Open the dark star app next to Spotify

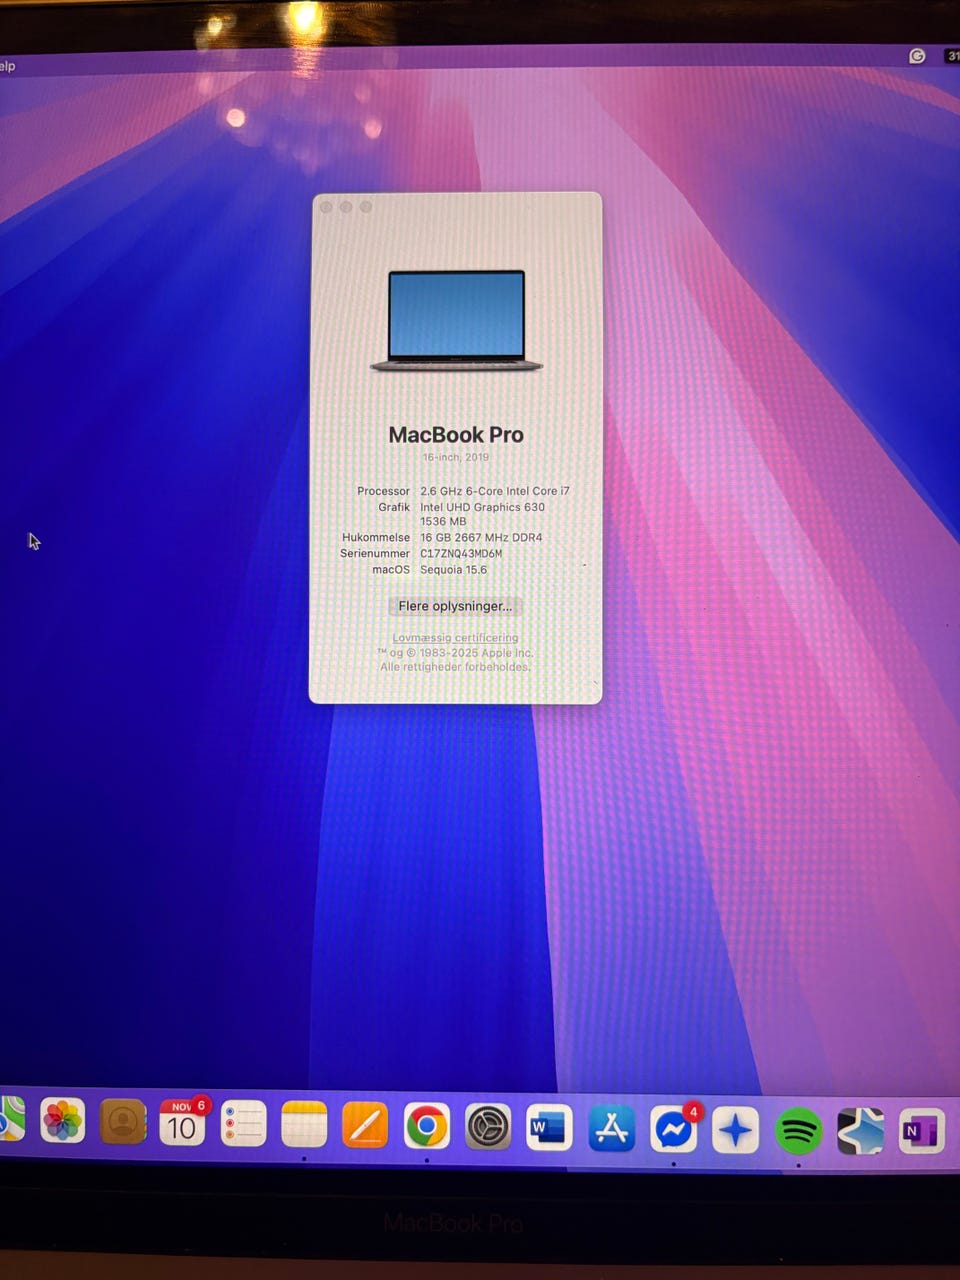point(860,1132)
